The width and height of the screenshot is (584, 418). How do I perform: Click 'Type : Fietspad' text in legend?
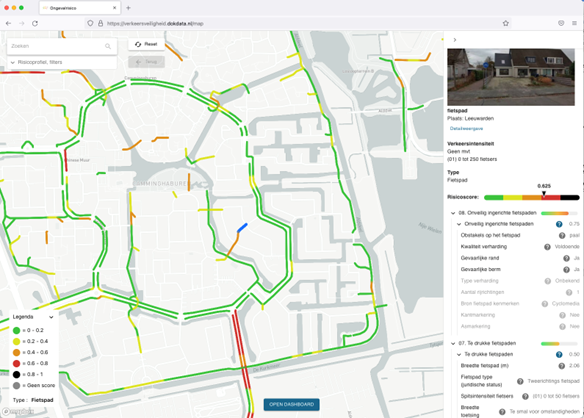33,400
